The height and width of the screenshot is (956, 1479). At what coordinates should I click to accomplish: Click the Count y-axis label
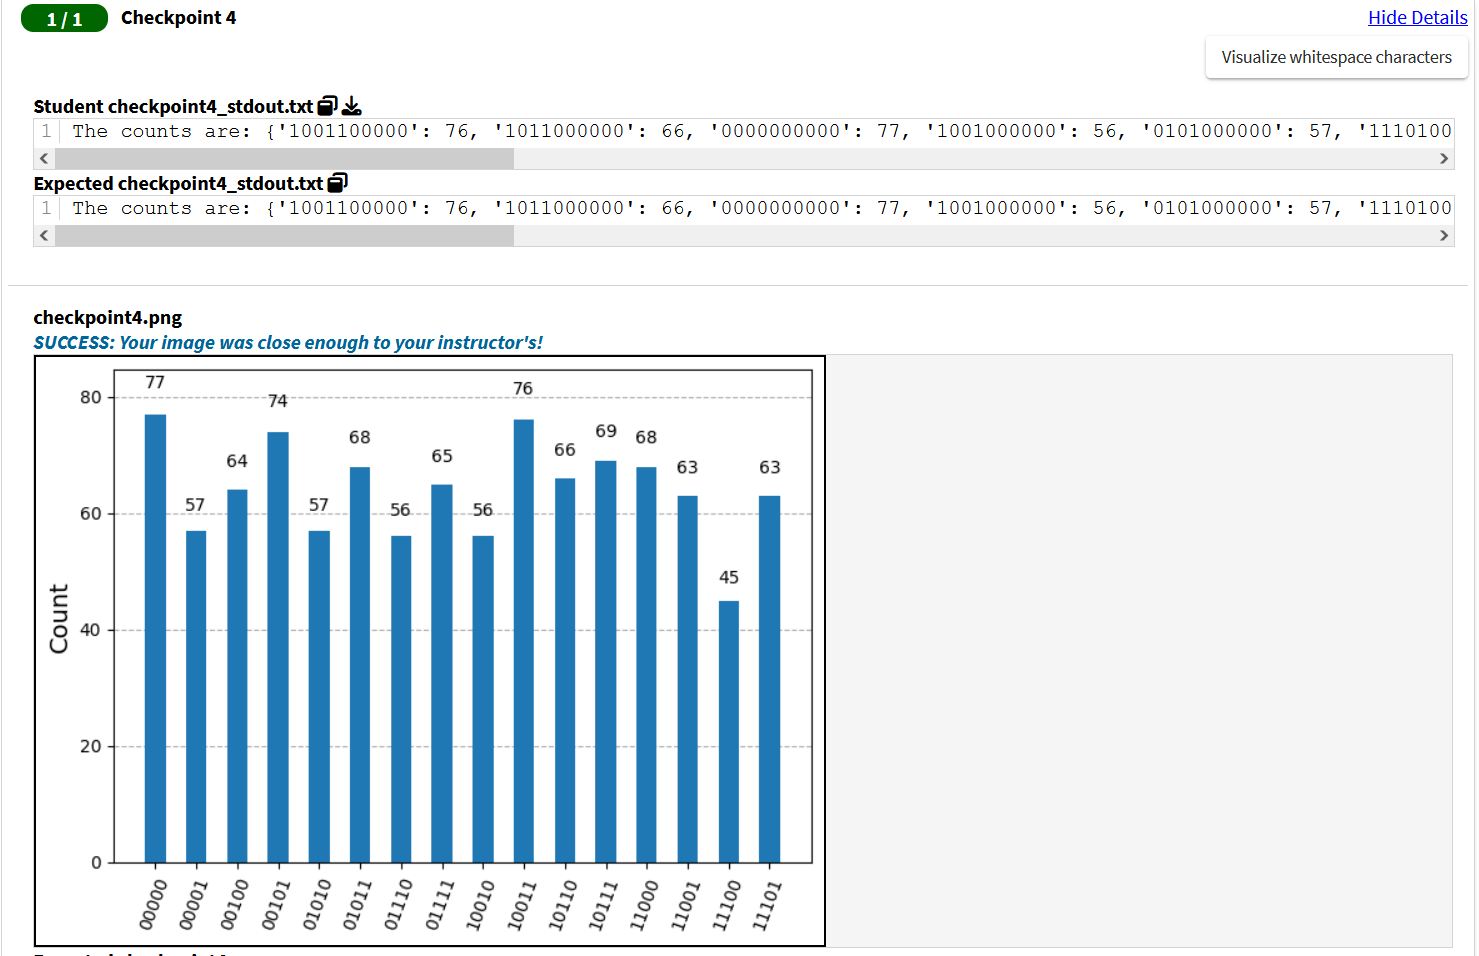pyautogui.click(x=59, y=619)
